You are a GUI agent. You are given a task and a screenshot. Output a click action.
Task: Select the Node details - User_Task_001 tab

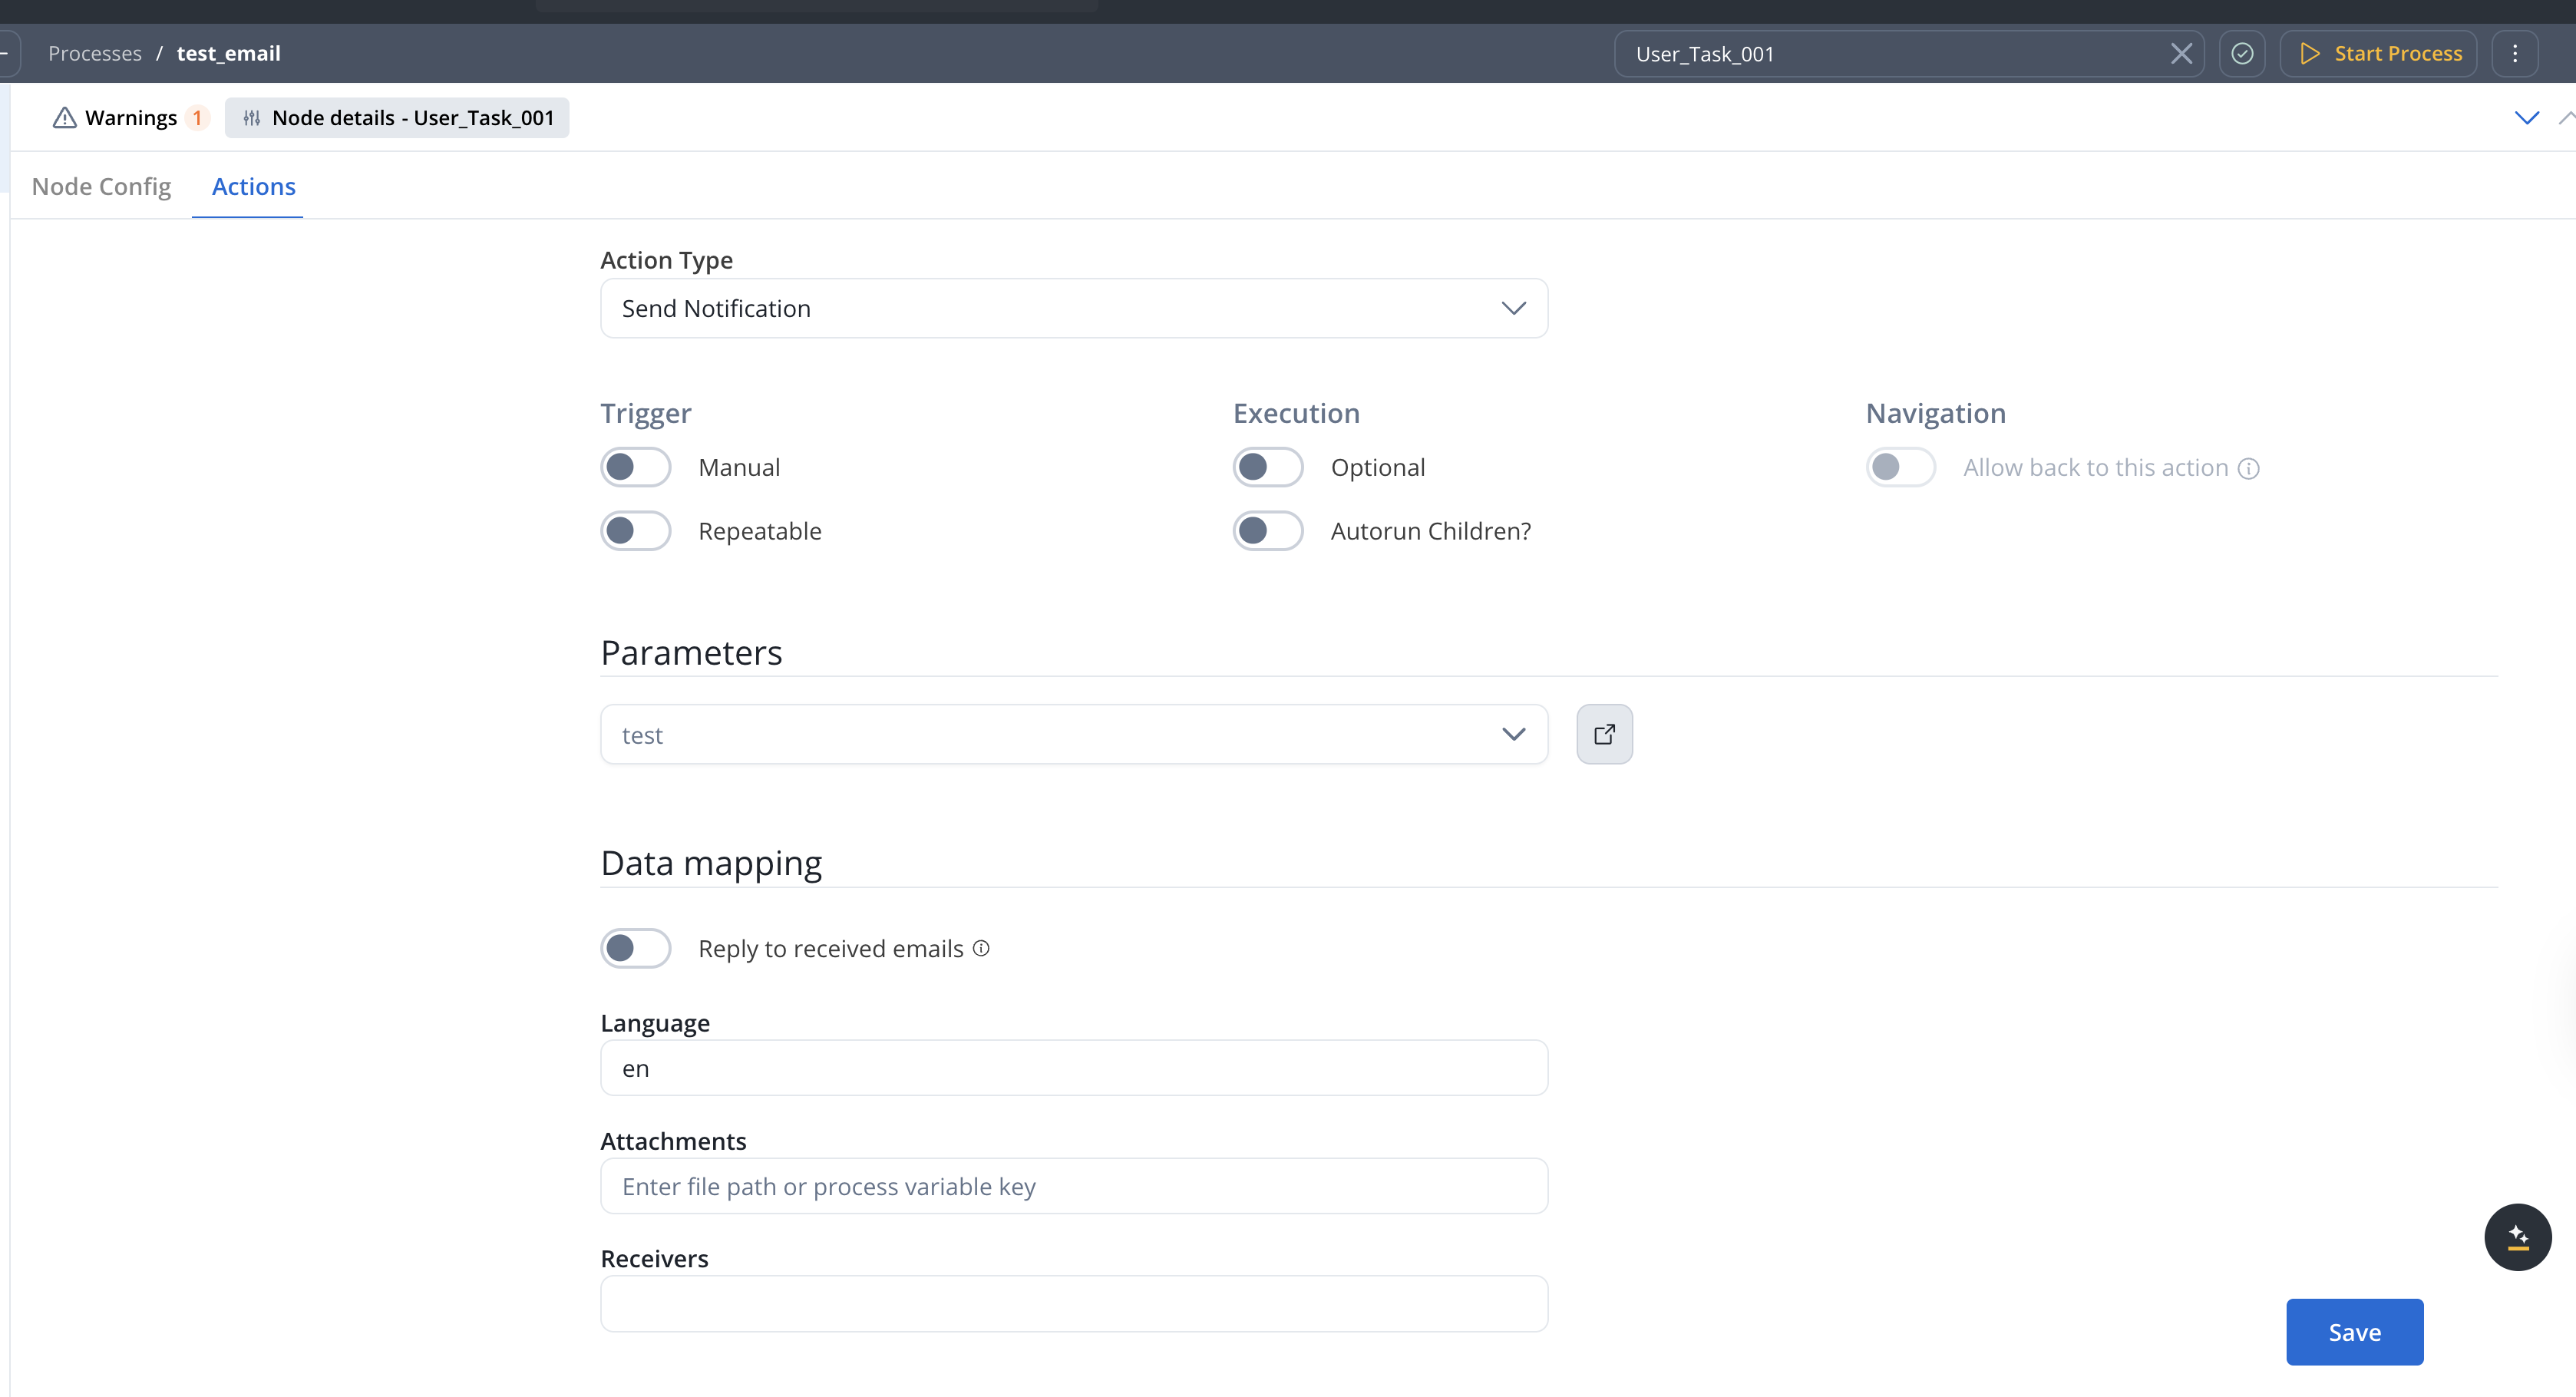tap(397, 118)
